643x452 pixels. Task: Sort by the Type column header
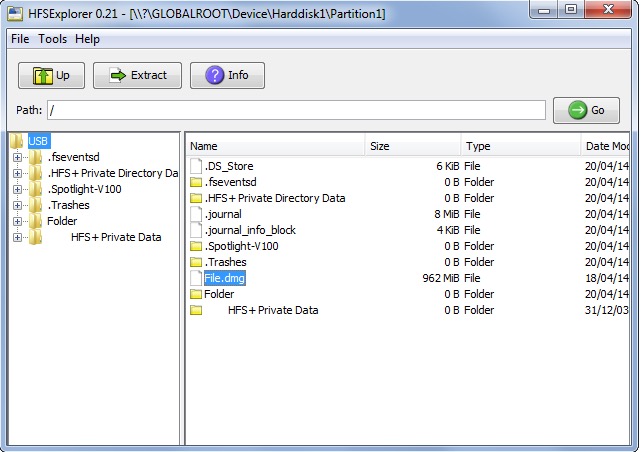pos(521,146)
